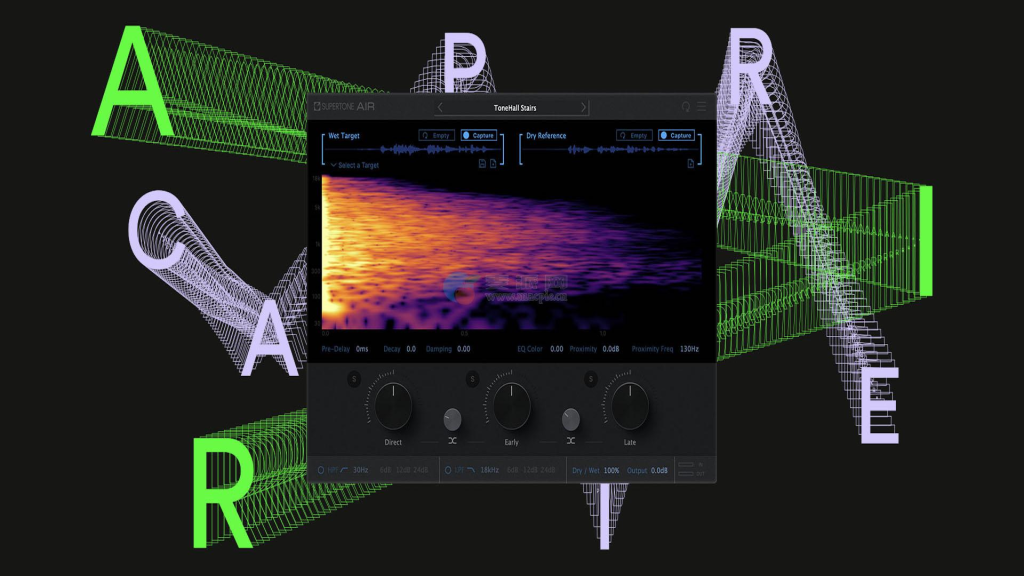Screen dimensions: 1024x576
Task: Click the save icon under Wet Target waveform
Action: tap(482, 162)
